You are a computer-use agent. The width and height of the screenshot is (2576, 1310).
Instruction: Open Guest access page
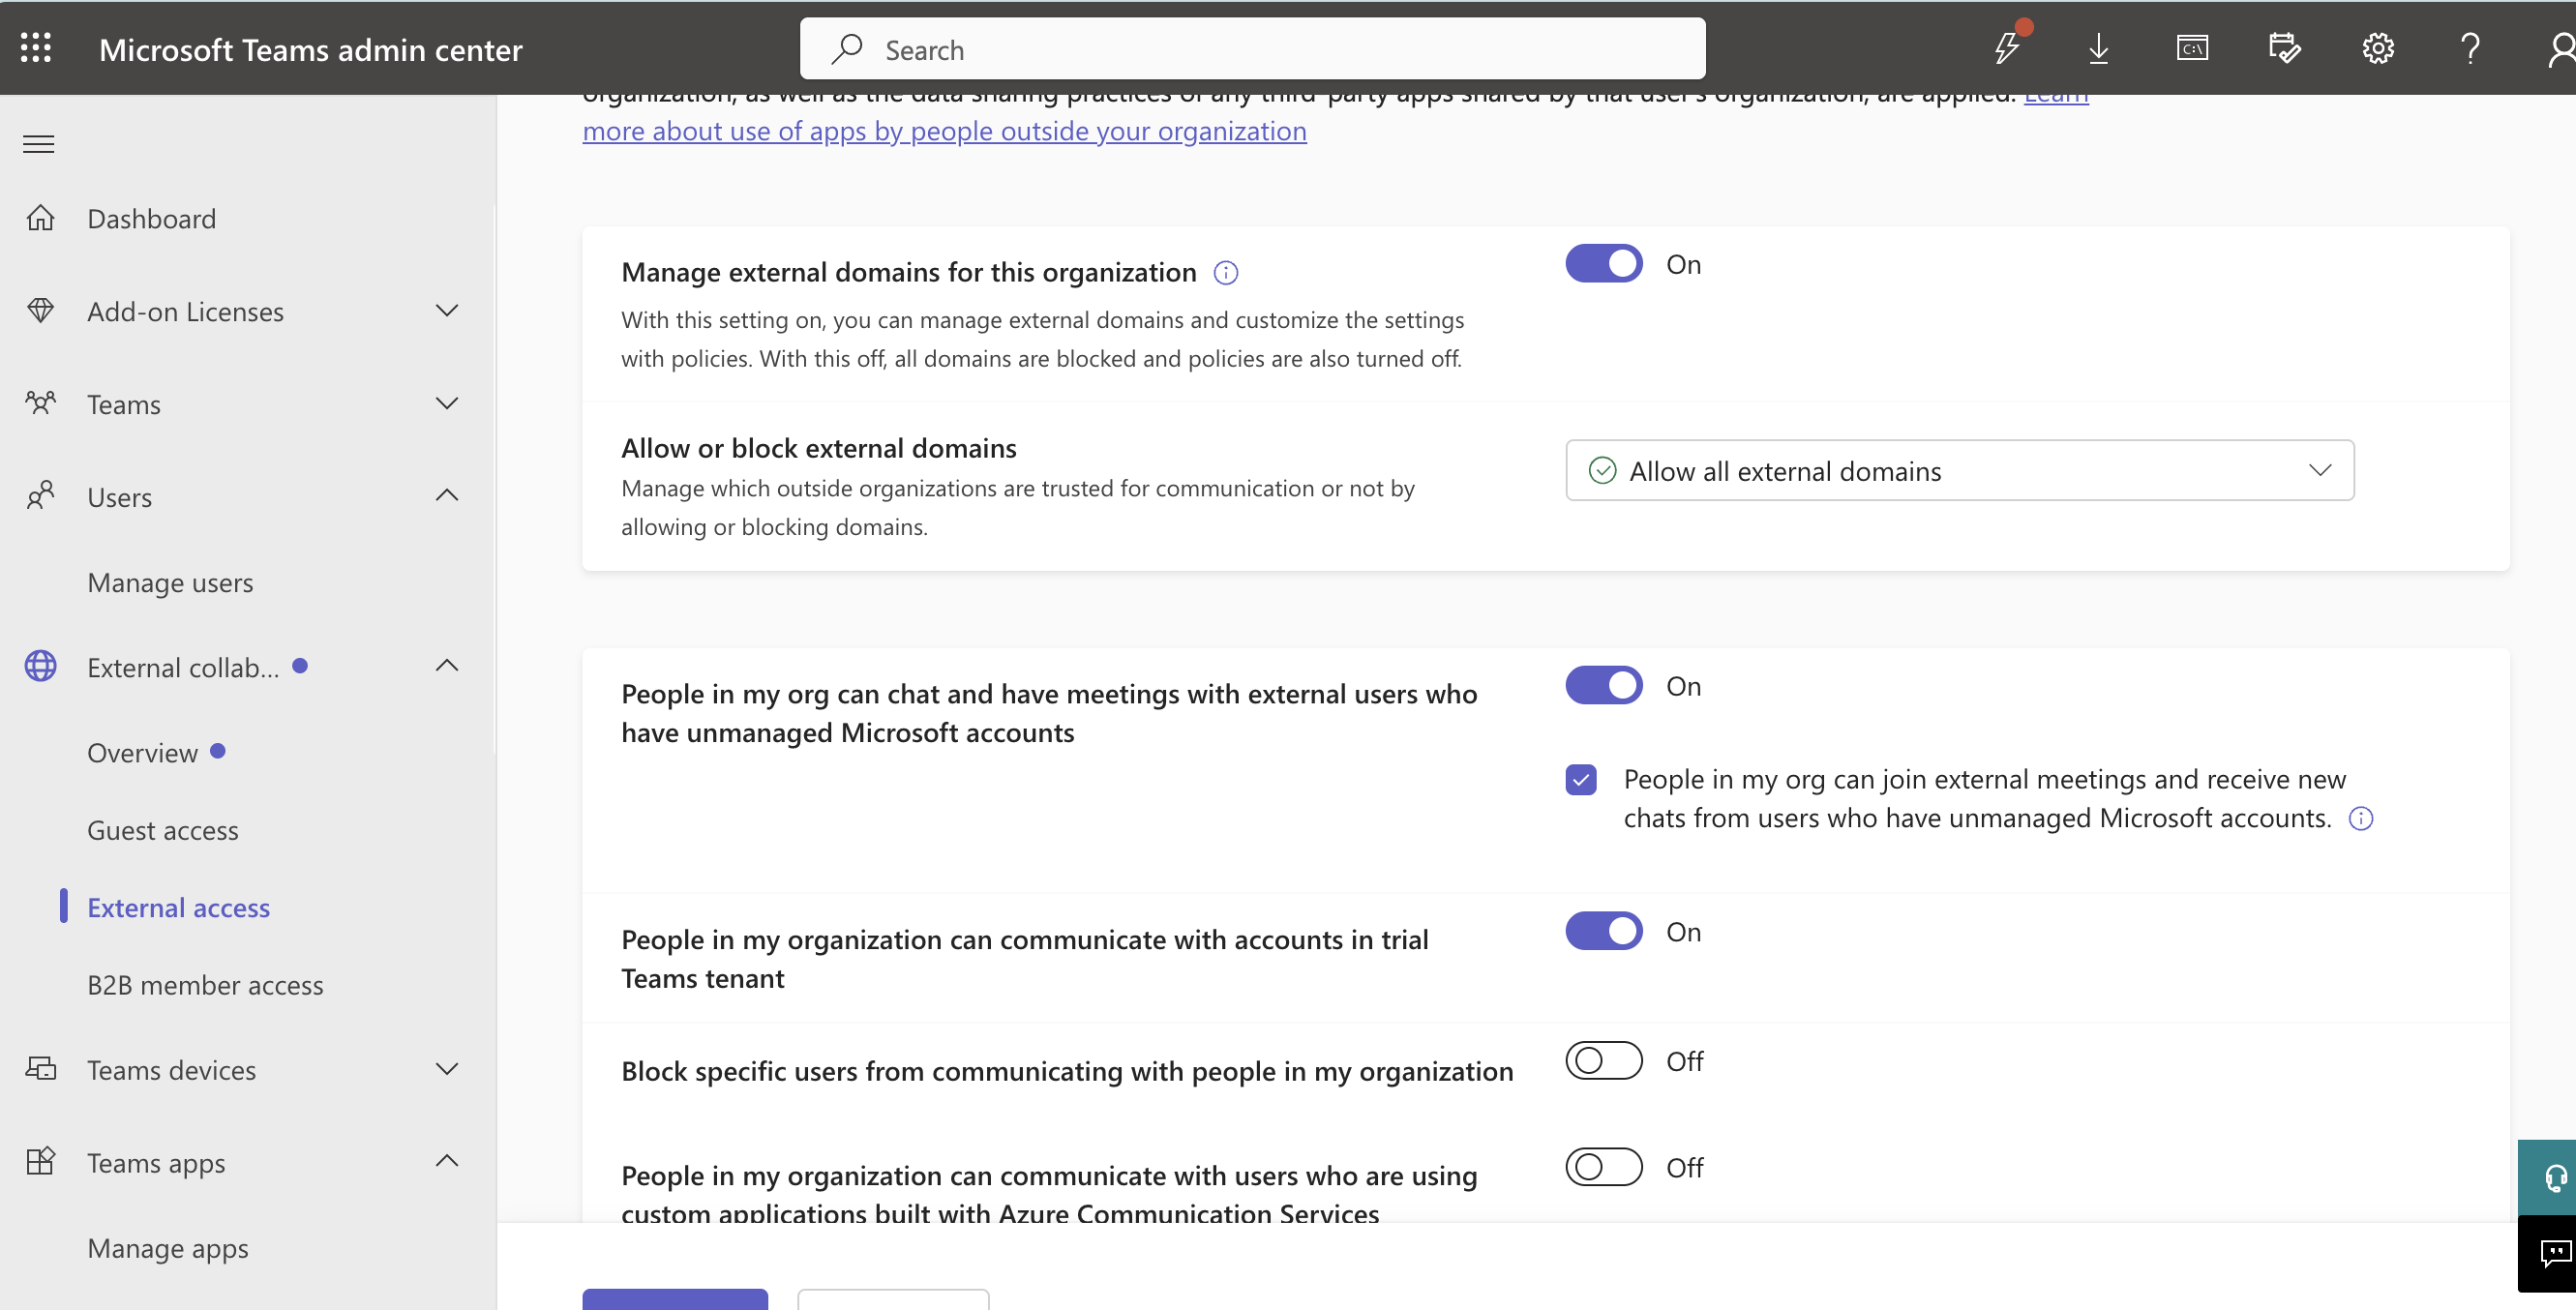point(163,830)
